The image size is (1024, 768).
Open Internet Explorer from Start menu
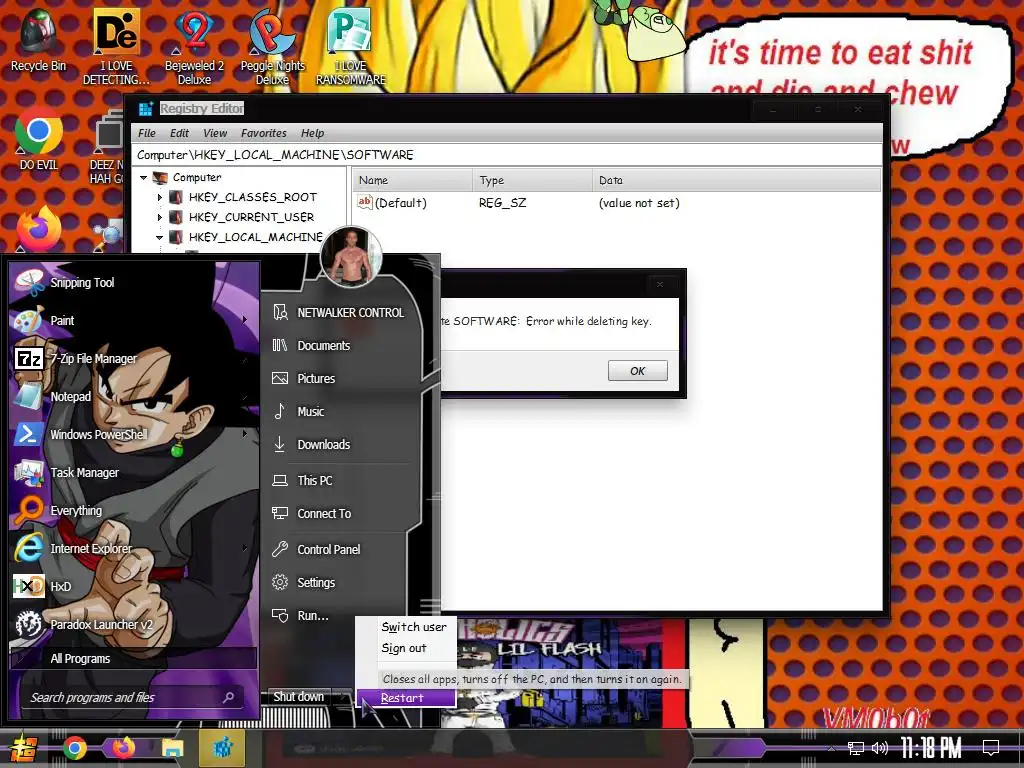(91, 549)
